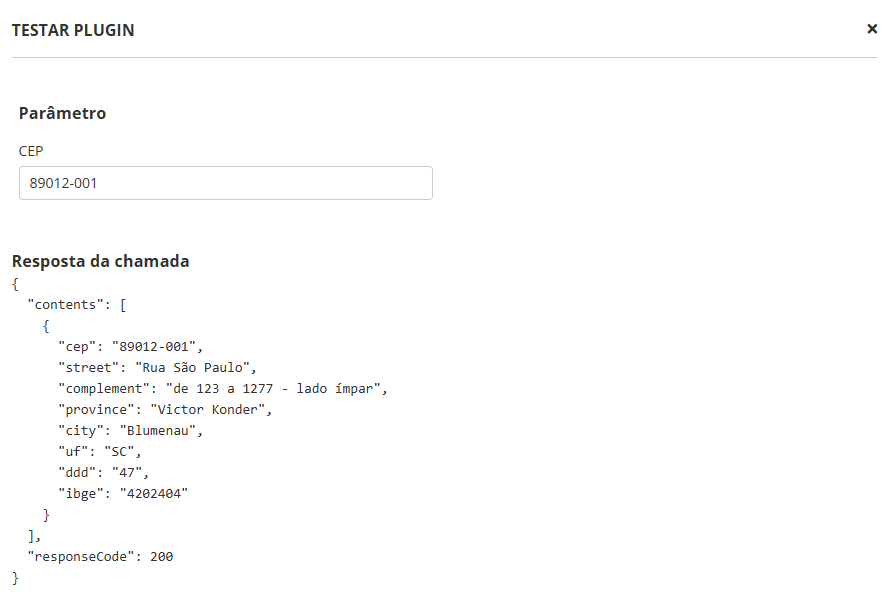890x601 pixels.
Task: Close the Testar Plugin dialog
Action: (x=871, y=29)
